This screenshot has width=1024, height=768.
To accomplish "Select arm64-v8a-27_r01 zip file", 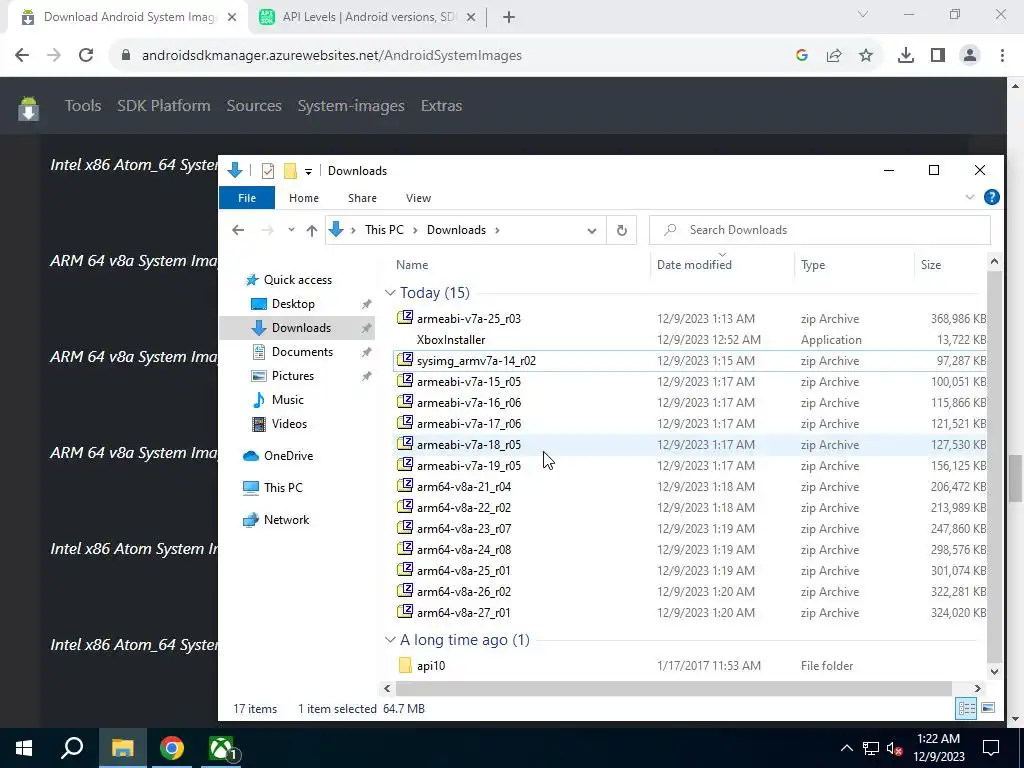I will (464, 613).
